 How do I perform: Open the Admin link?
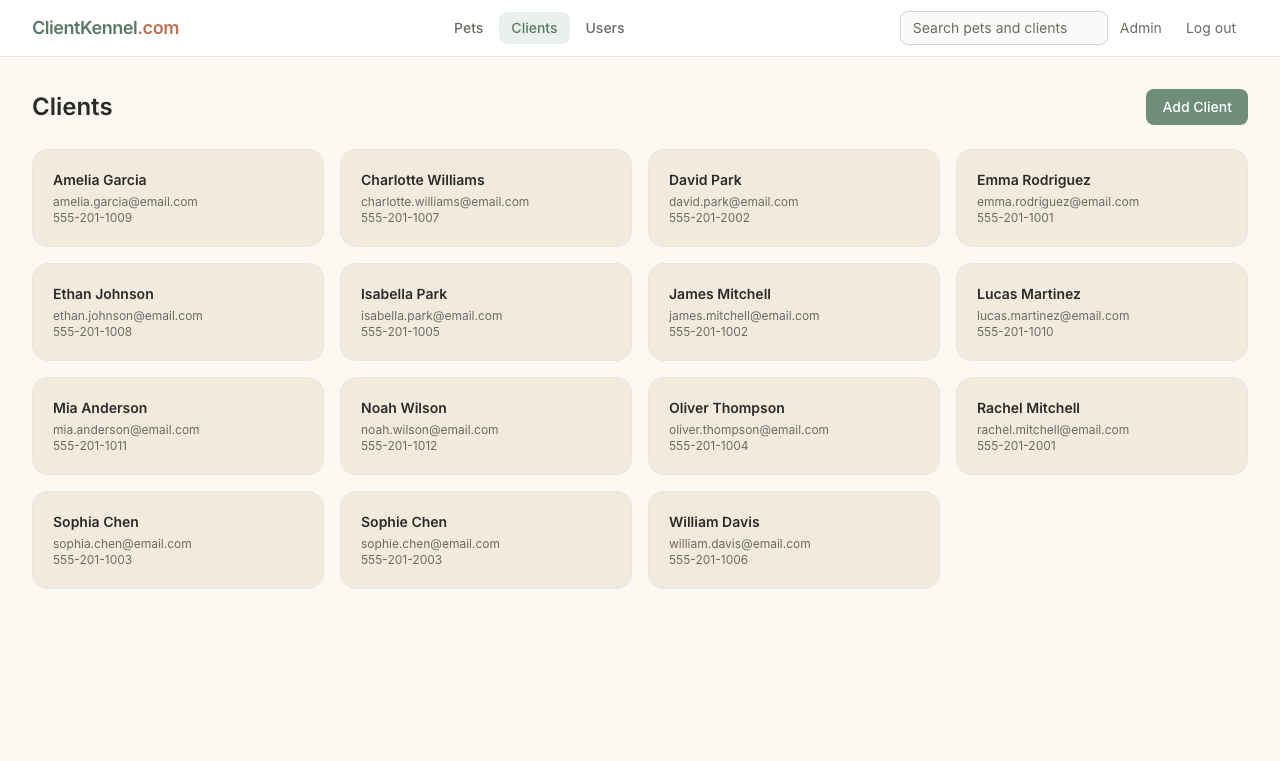pyautogui.click(x=1141, y=28)
